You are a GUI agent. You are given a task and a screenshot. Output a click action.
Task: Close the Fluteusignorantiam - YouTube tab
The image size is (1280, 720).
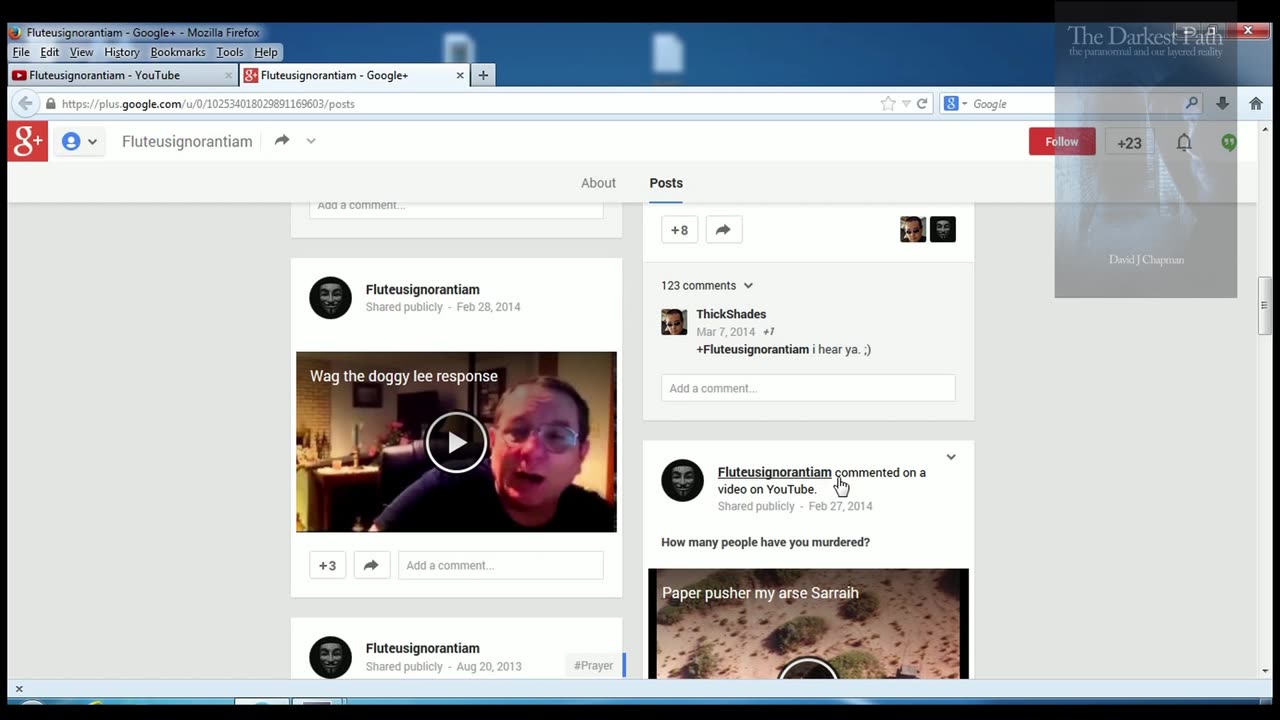[228, 75]
